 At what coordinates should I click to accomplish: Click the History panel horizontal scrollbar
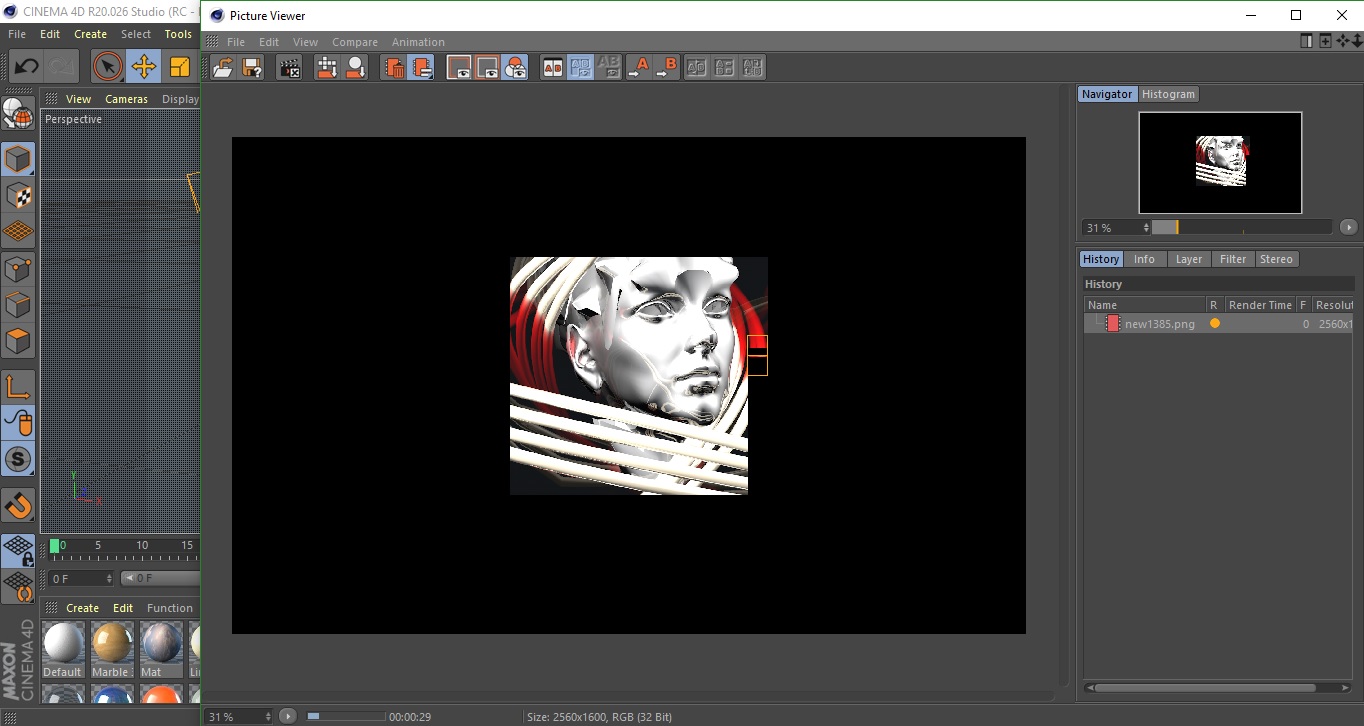tap(1207, 688)
